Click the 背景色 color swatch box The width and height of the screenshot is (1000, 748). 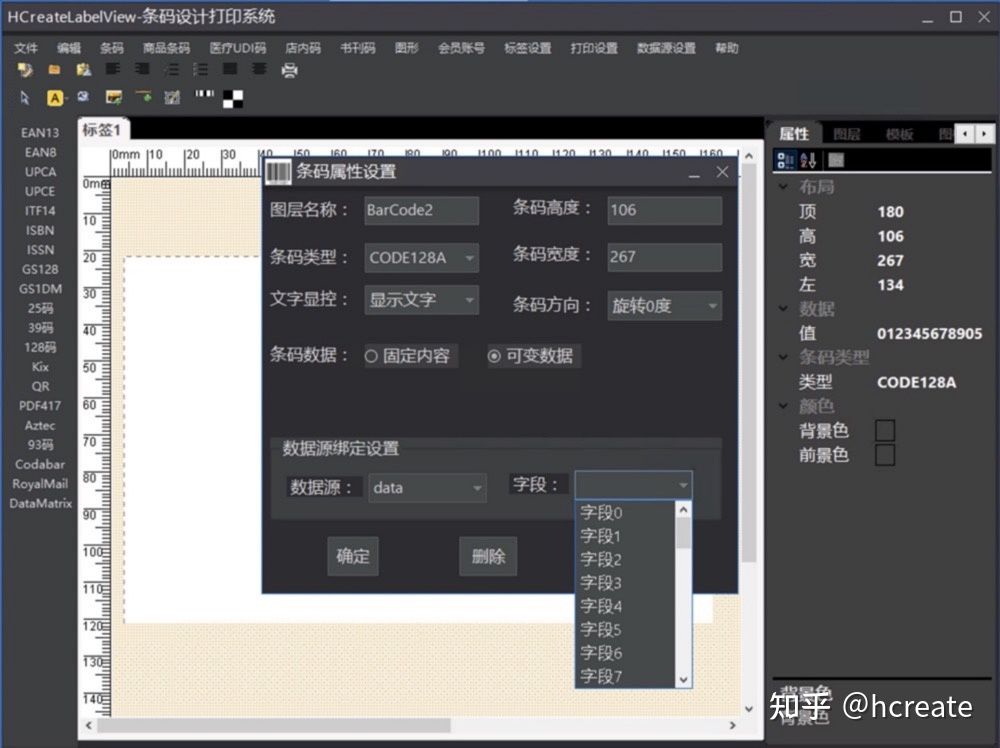point(885,431)
